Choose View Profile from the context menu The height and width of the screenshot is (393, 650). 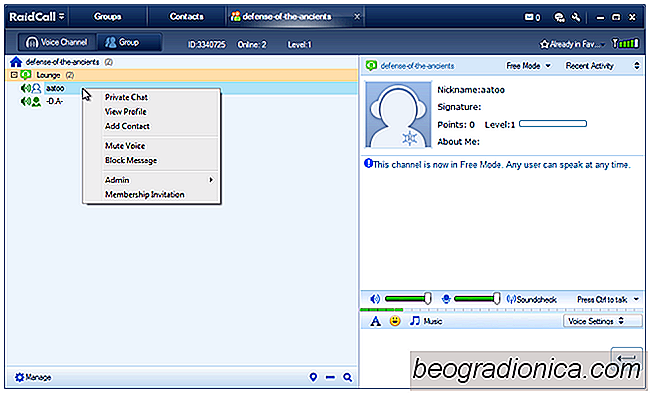[x=126, y=112]
